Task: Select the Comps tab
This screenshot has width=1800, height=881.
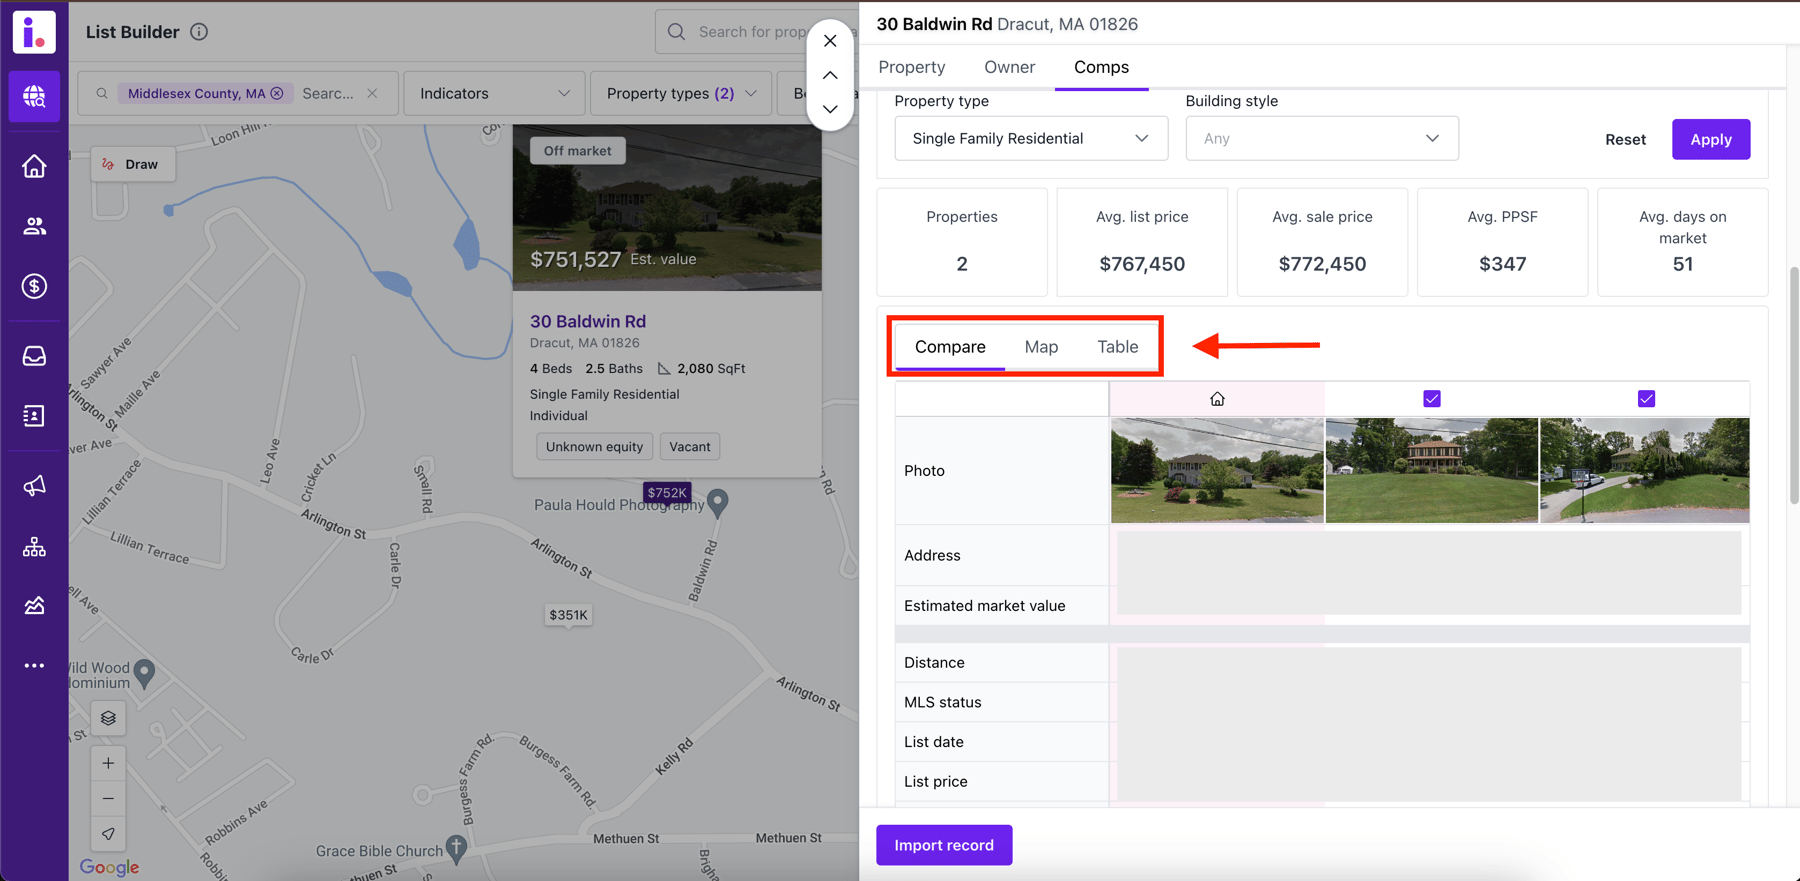Action: click(x=1101, y=67)
